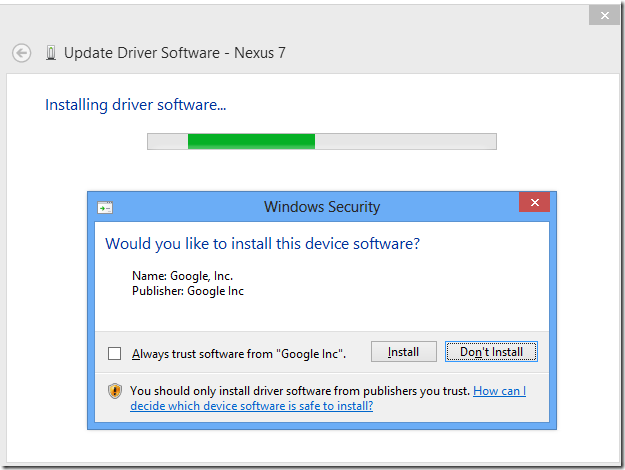Click the green driver installation progress bar
Image resolution: width=625 pixels, height=470 pixels.
322,142
